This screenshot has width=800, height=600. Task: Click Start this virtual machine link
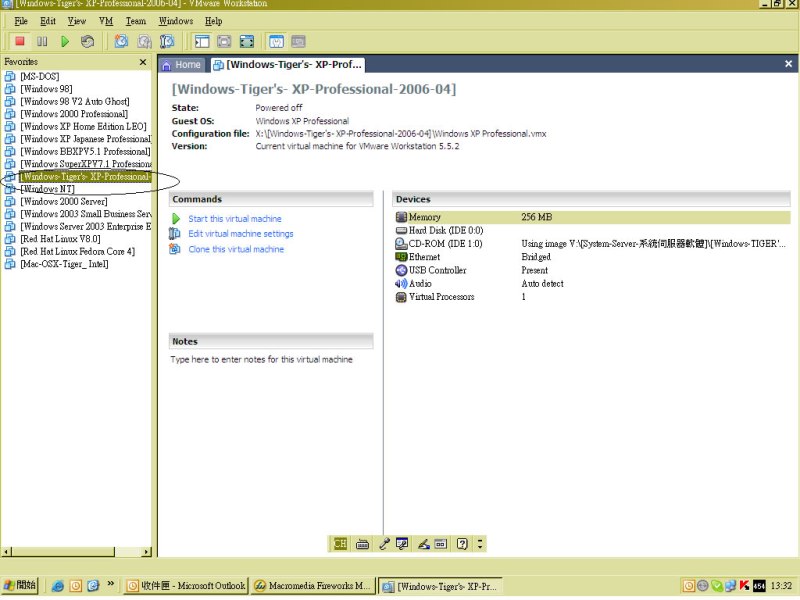tap(235, 219)
